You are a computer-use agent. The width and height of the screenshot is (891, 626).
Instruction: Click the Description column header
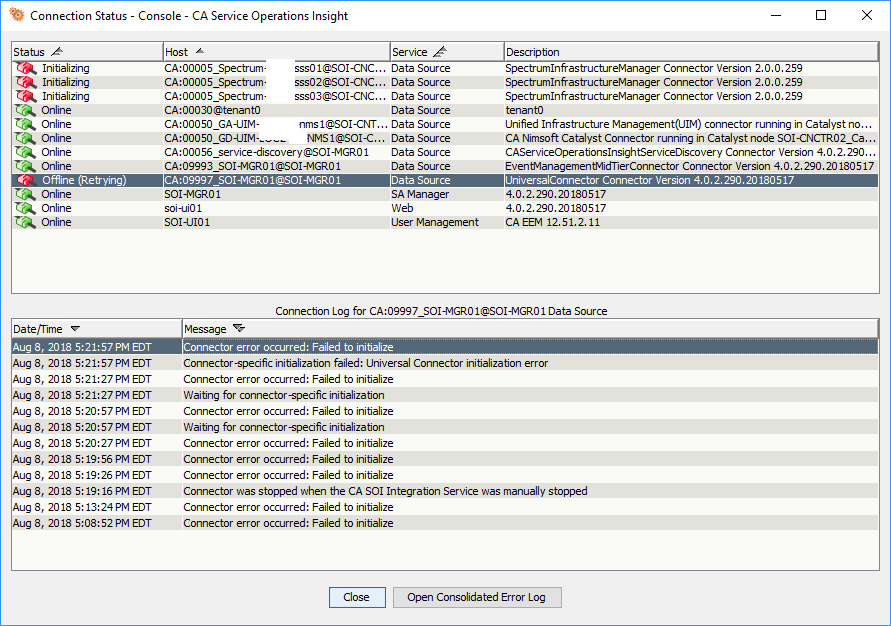coord(691,52)
